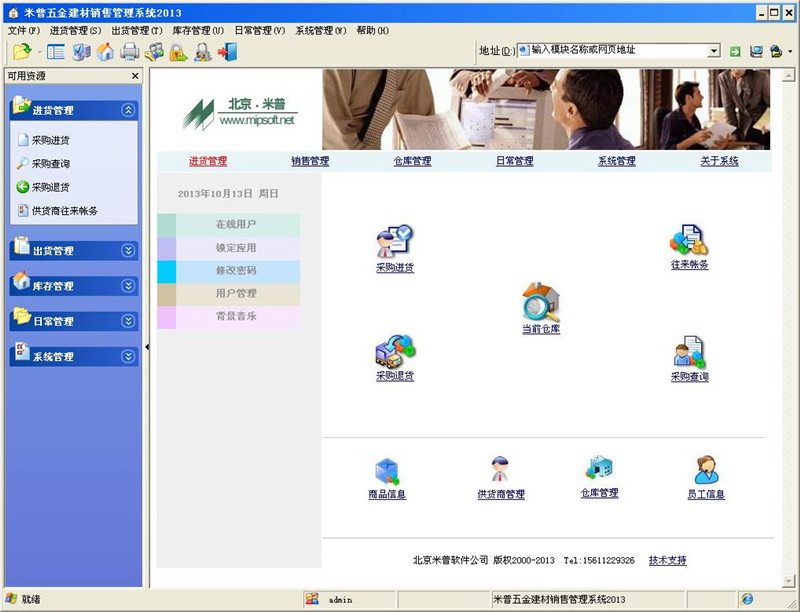Expand the 出货管理 sidebar group chevron
Image resolution: width=800 pixels, height=612 pixels.
point(128,250)
